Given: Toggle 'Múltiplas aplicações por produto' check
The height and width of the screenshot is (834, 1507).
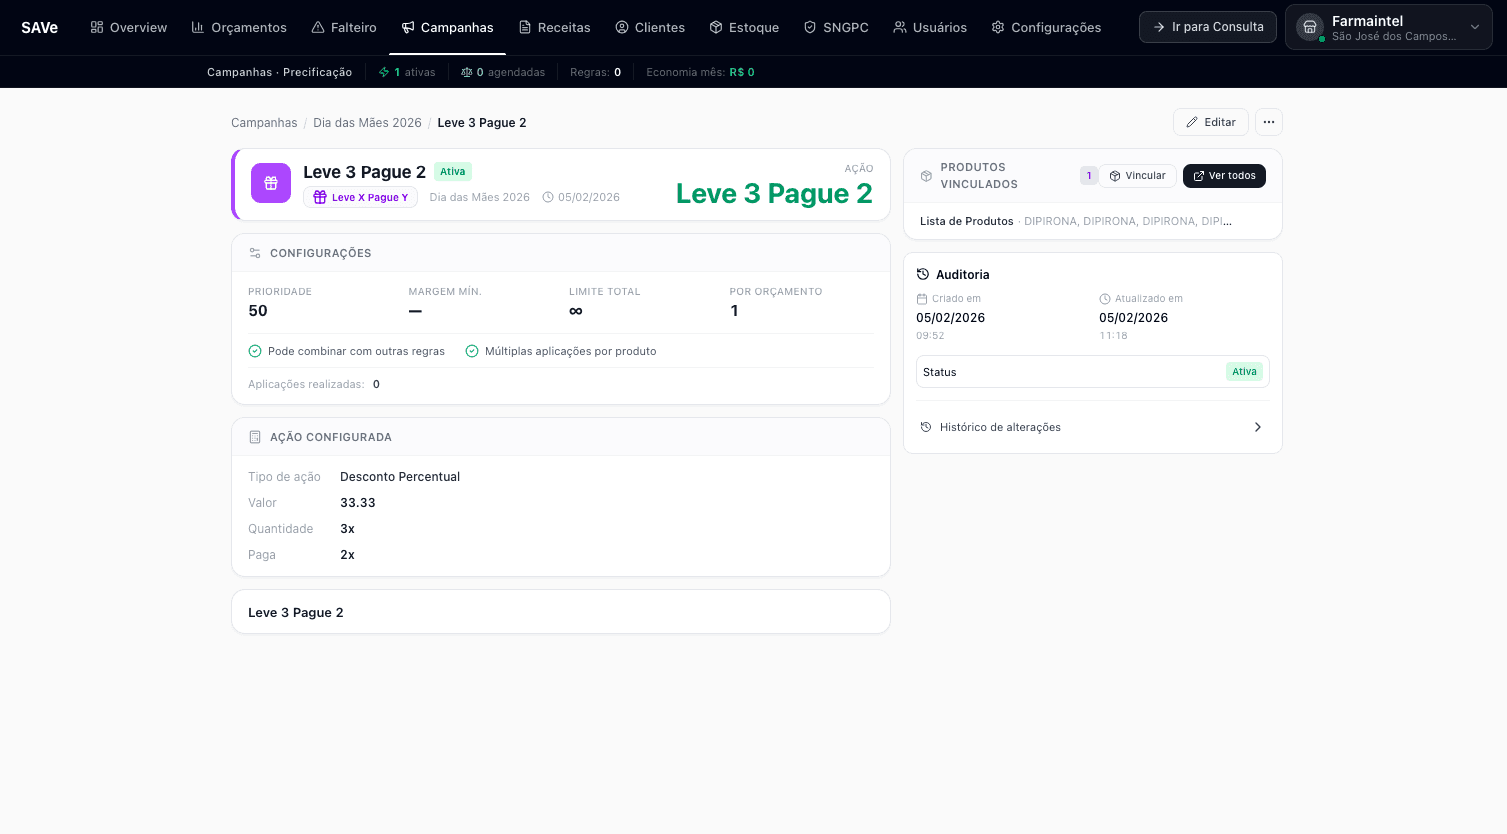Looking at the screenshot, I should (472, 351).
